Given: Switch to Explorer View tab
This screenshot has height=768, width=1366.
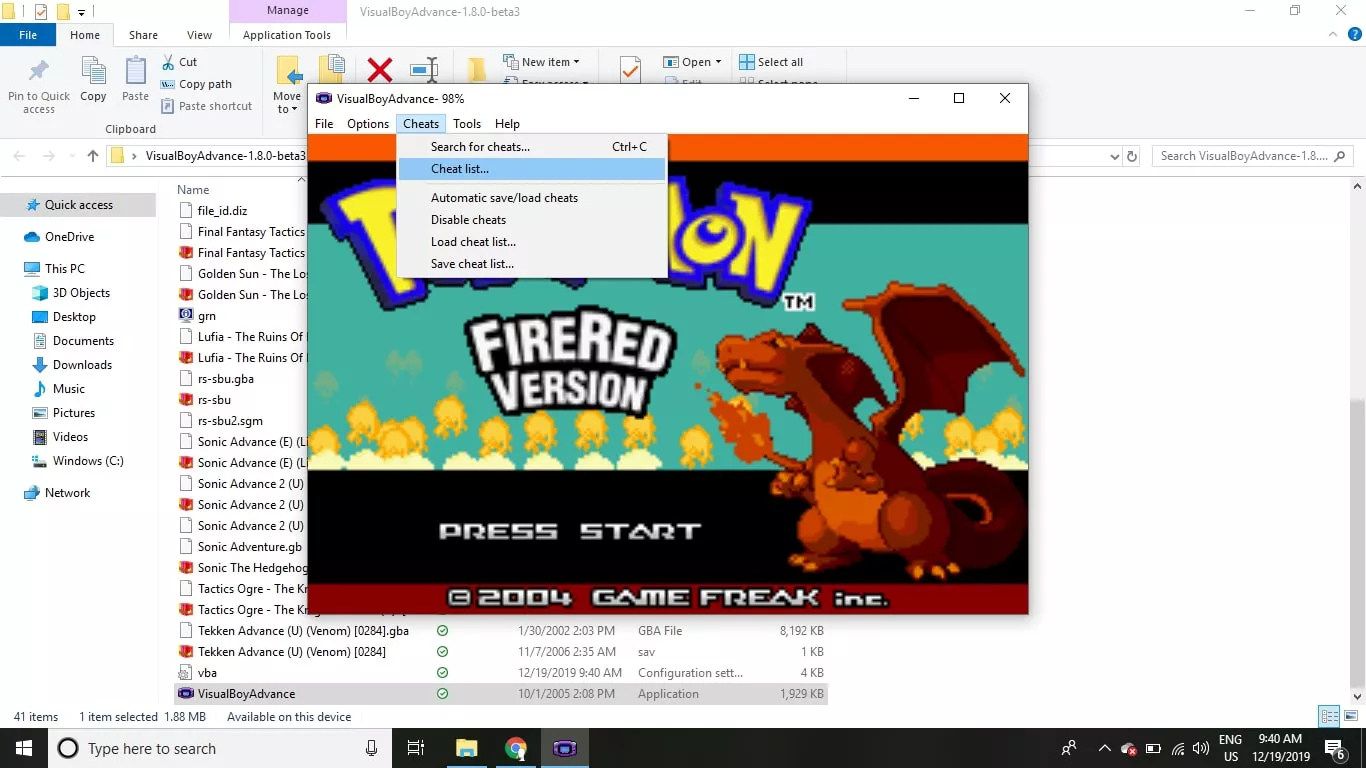Looking at the screenshot, I should tap(200, 35).
